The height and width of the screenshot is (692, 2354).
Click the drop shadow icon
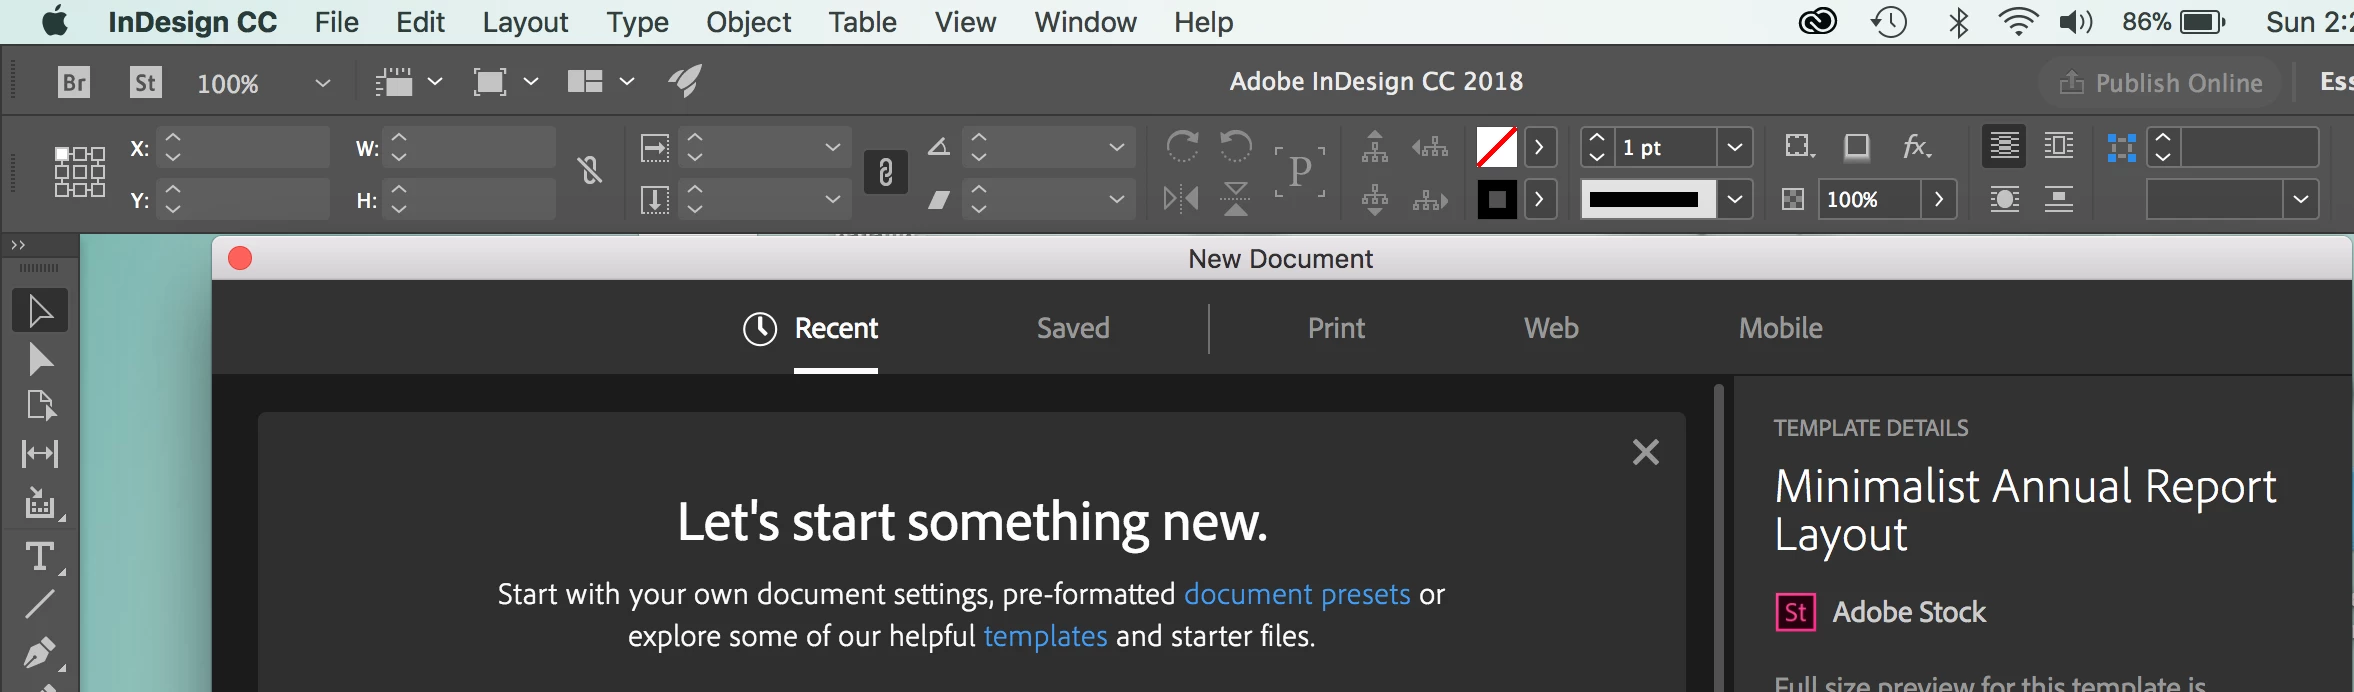pos(1857,147)
